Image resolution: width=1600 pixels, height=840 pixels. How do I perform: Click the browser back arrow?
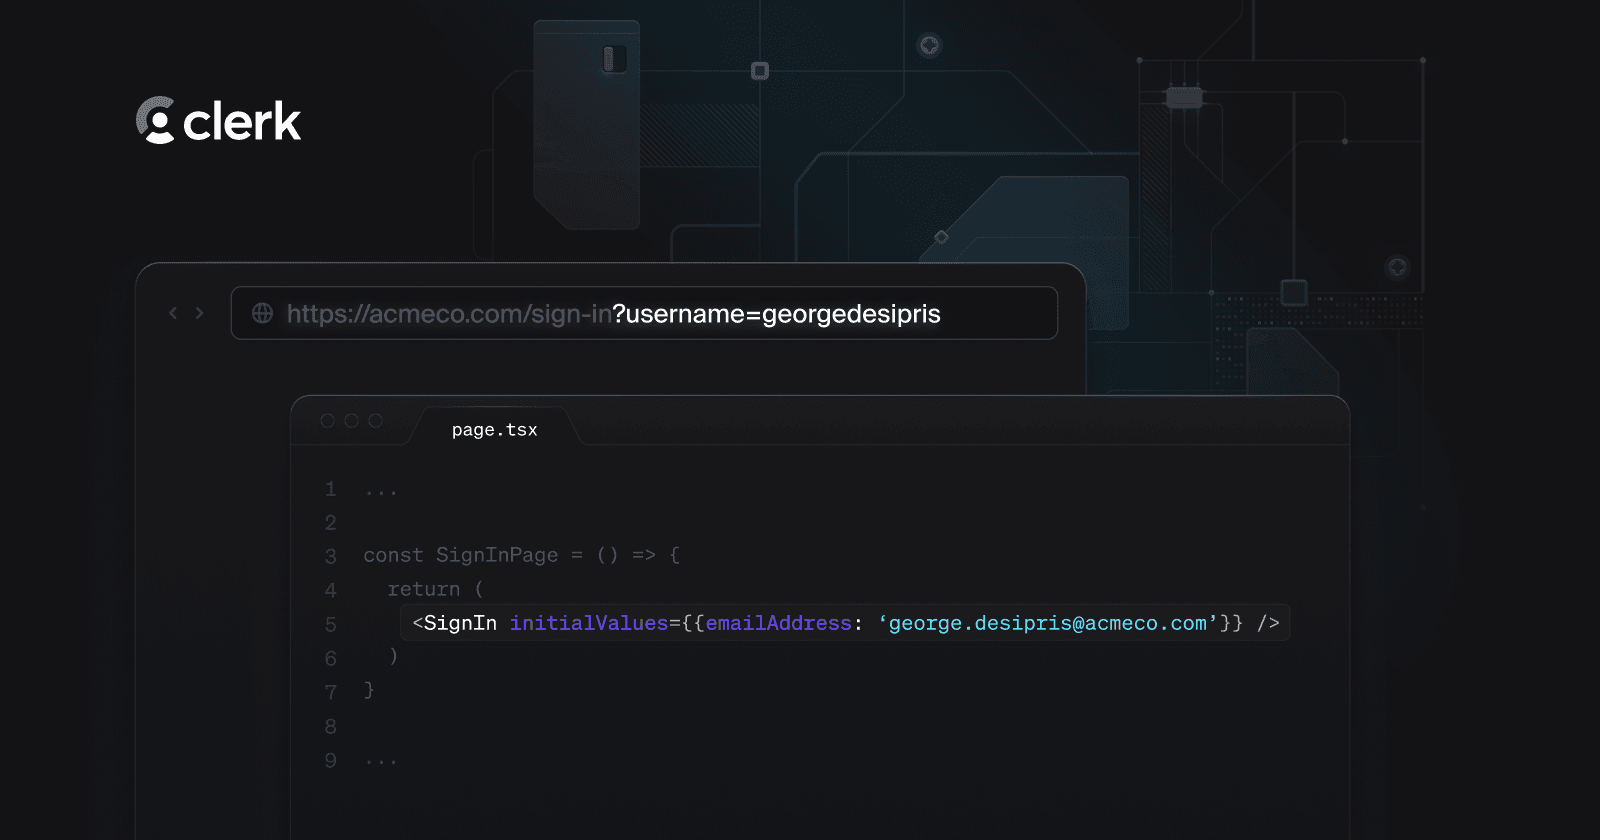click(173, 313)
